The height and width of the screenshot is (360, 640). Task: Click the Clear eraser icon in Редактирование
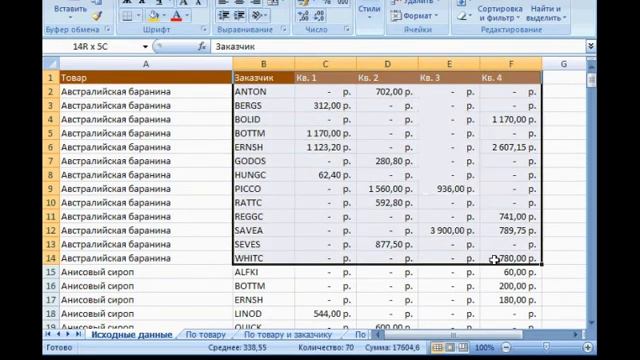coord(462,16)
